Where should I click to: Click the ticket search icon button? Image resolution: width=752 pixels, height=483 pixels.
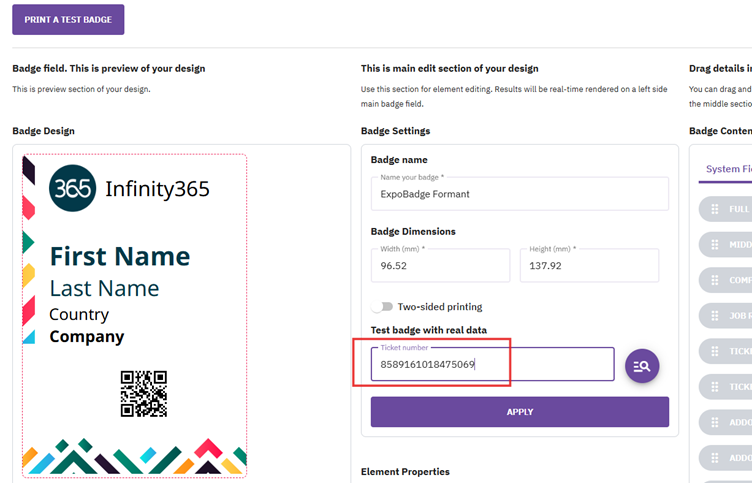coord(642,366)
